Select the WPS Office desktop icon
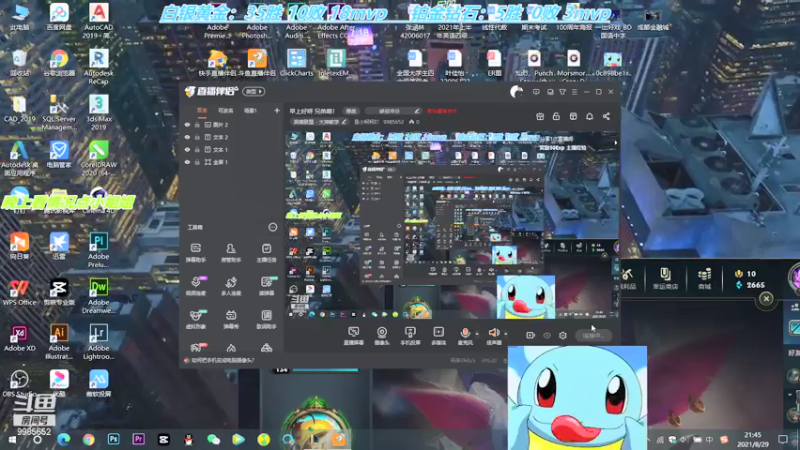 (19, 292)
